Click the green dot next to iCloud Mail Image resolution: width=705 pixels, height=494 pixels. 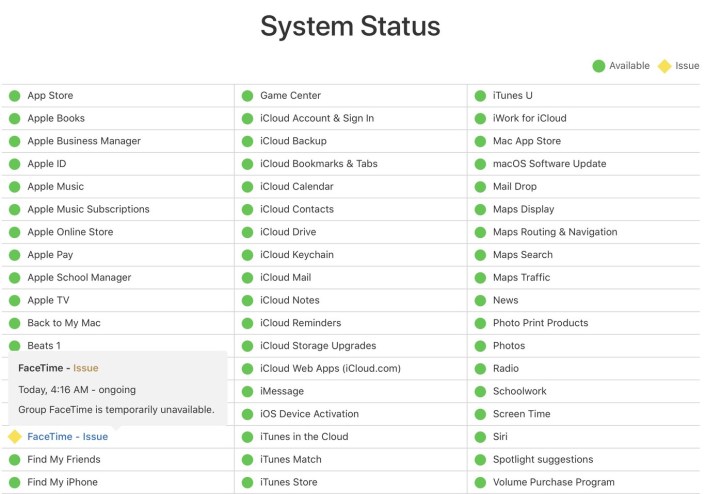(247, 278)
